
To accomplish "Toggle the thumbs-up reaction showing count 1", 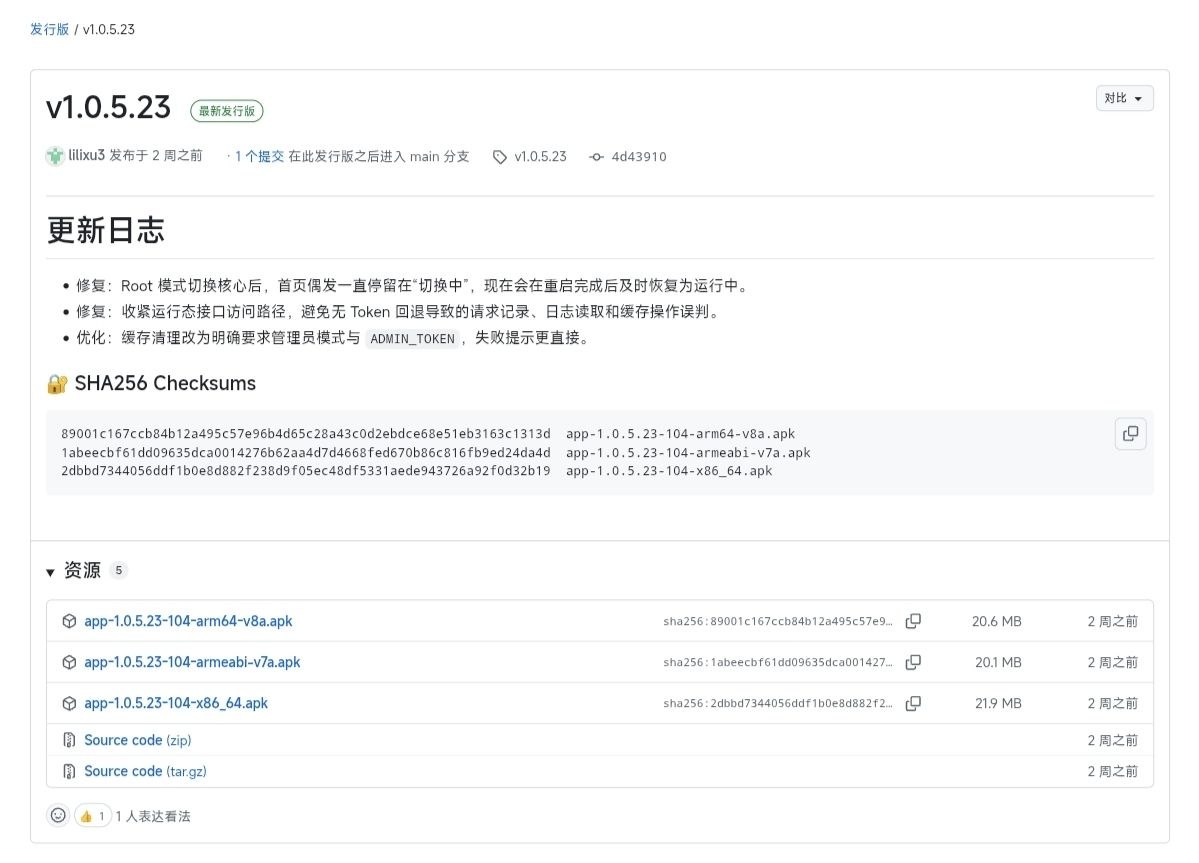I will (93, 815).
